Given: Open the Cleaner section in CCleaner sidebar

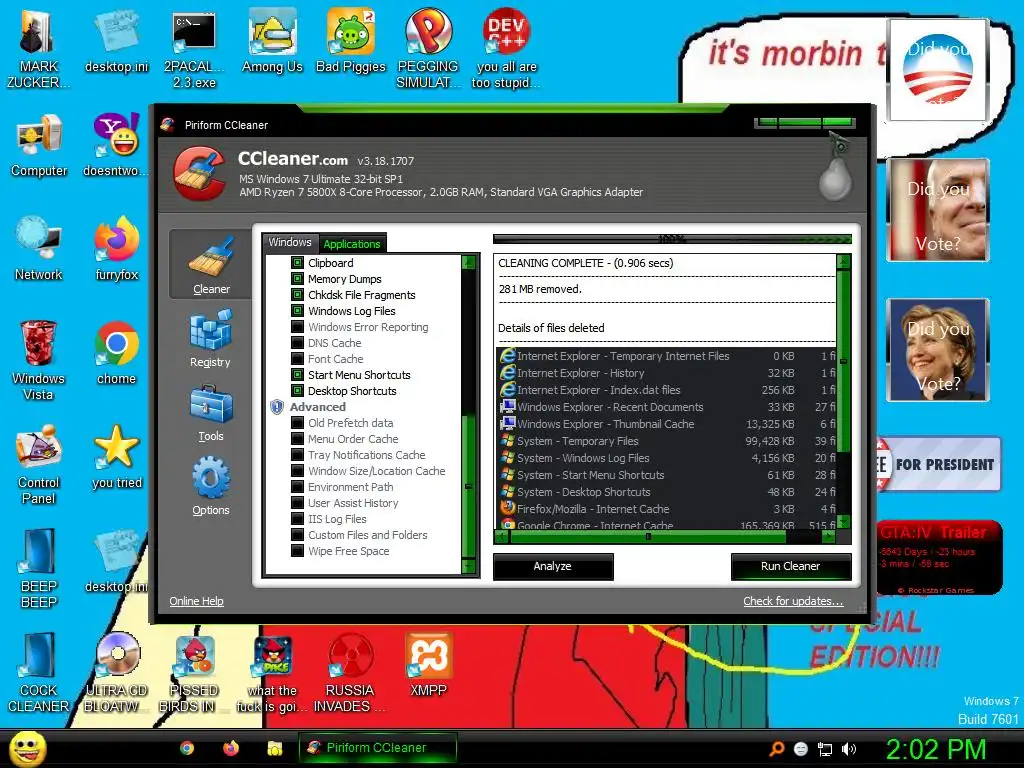Looking at the screenshot, I should 210,264.
